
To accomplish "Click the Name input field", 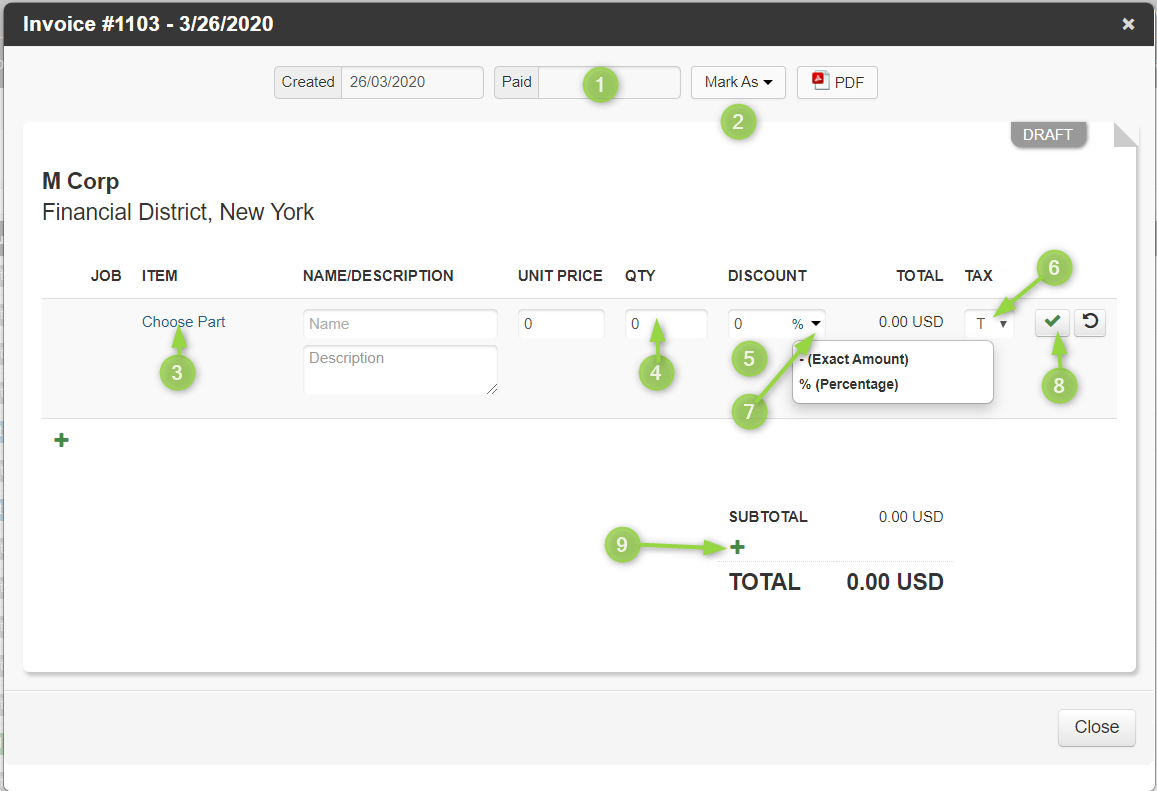I will pyautogui.click(x=400, y=324).
